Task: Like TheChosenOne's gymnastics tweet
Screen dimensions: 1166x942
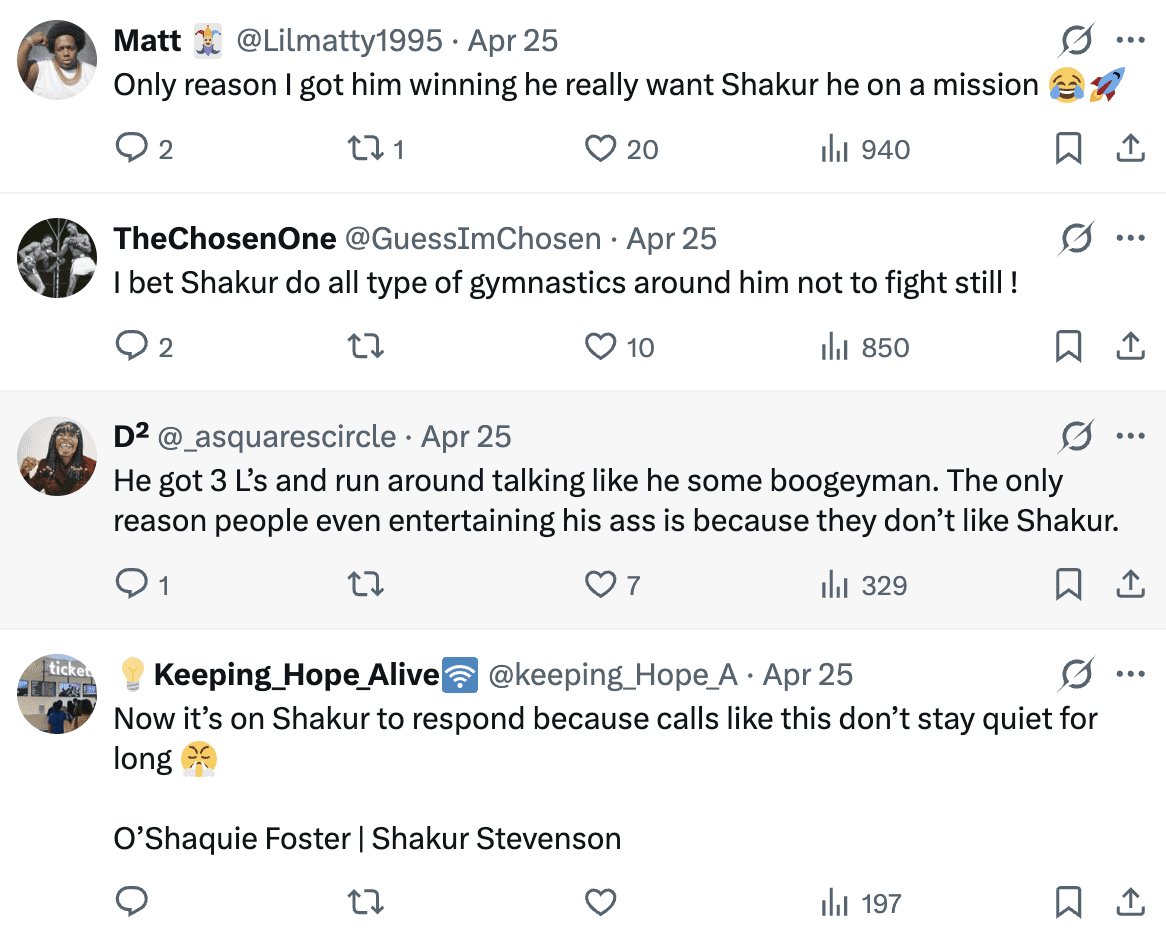Action: pyautogui.click(x=600, y=347)
